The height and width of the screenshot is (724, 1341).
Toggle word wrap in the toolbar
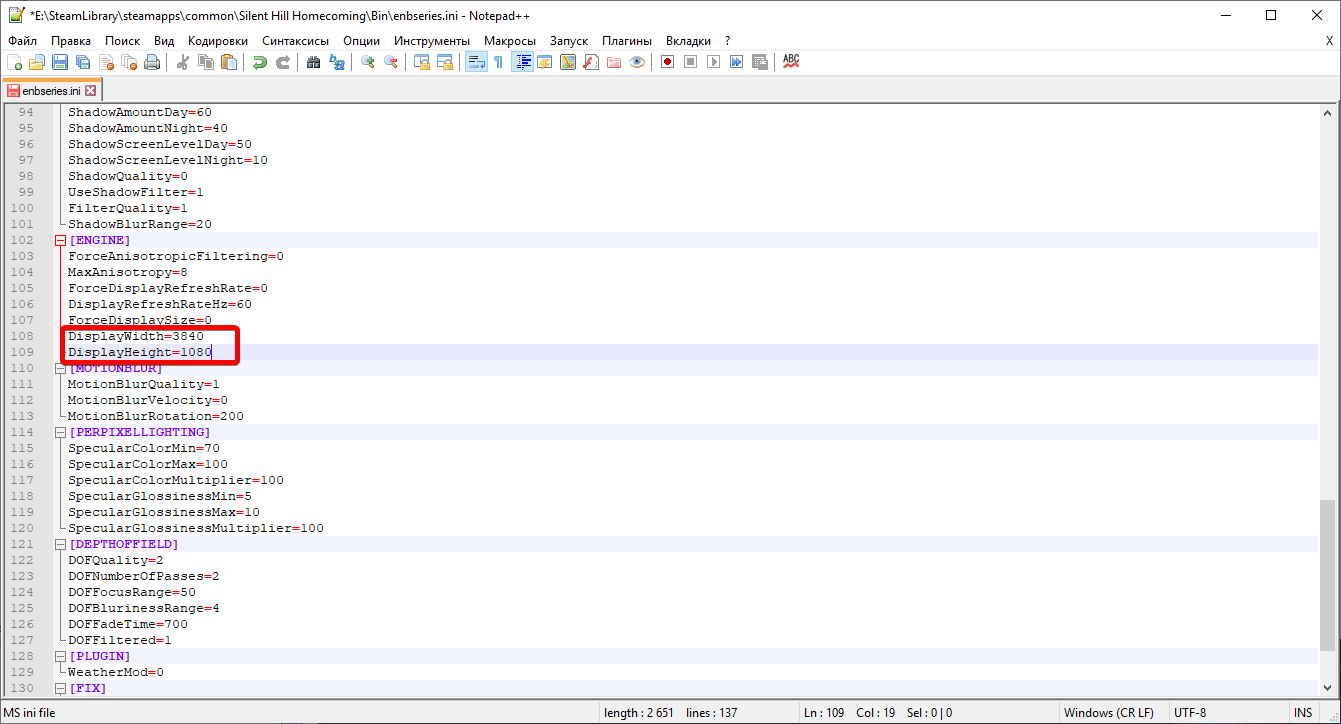[476, 62]
